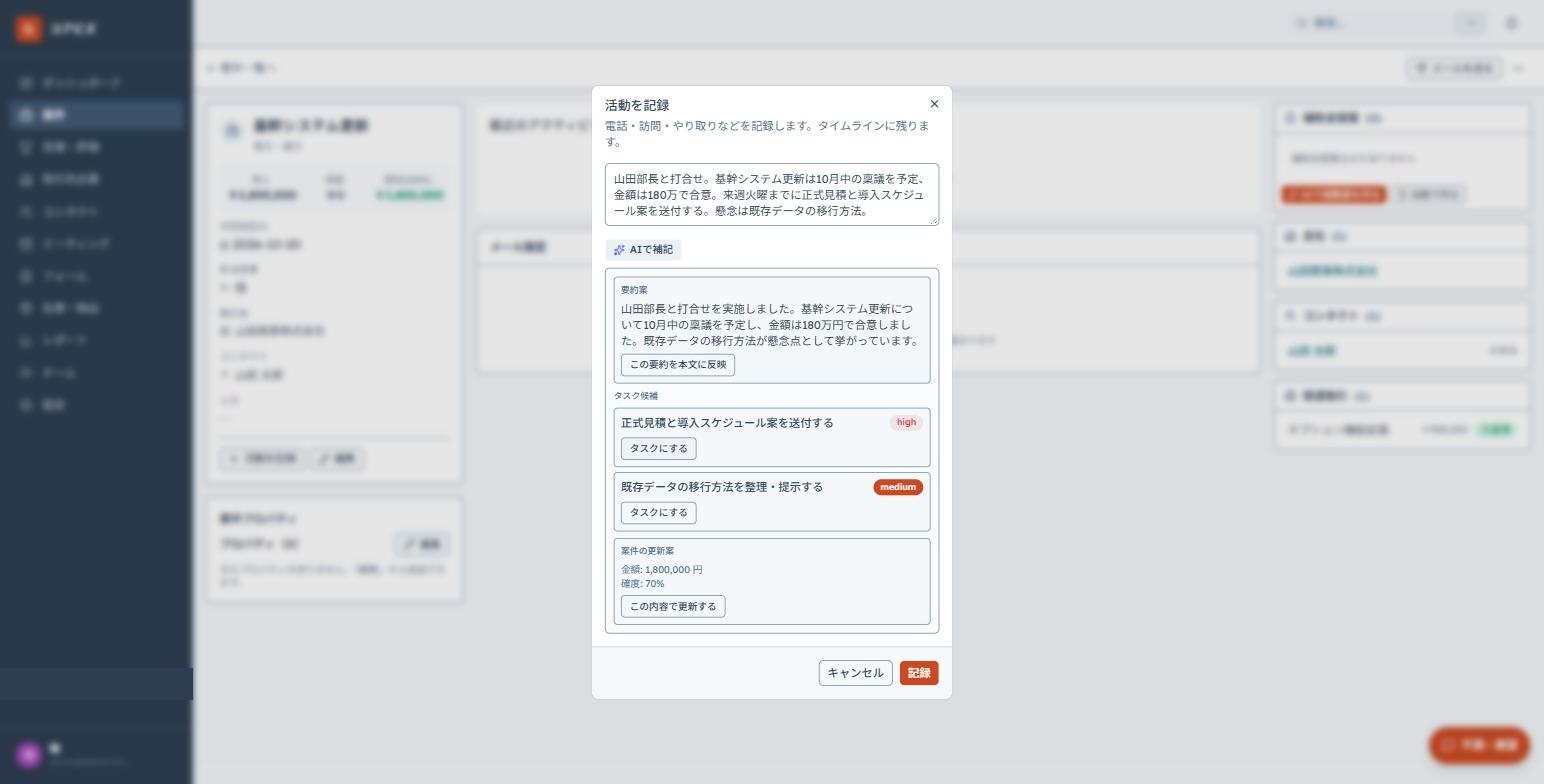Click the 活動を記録 dialog title

[637, 105]
